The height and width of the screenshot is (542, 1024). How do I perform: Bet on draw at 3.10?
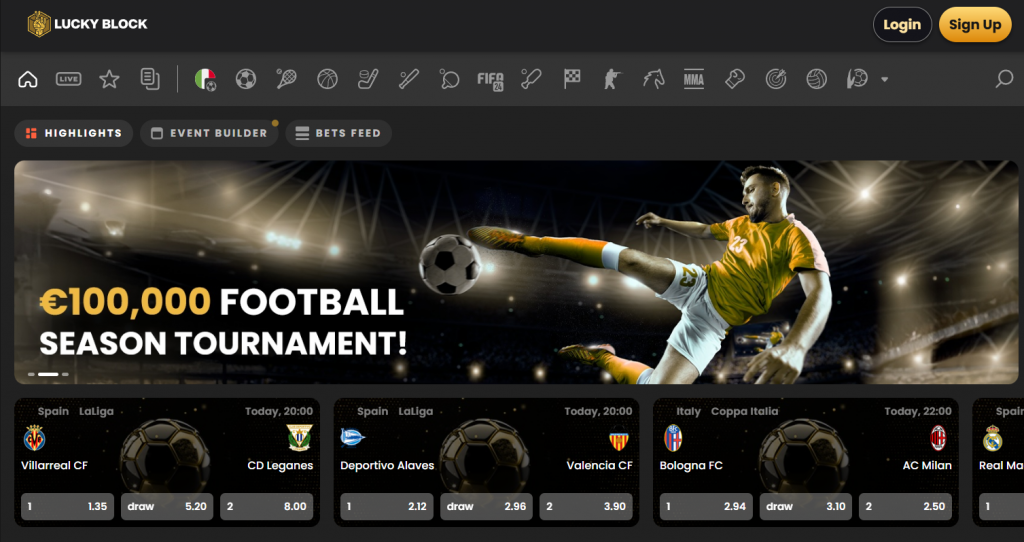coord(806,507)
